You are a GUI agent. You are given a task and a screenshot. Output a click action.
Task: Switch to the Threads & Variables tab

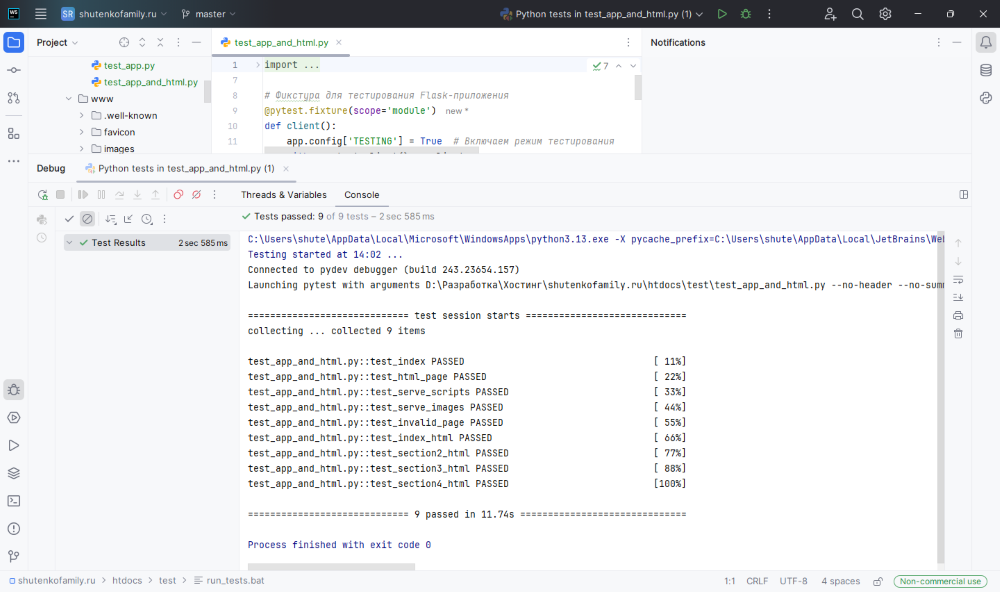point(283,195)
